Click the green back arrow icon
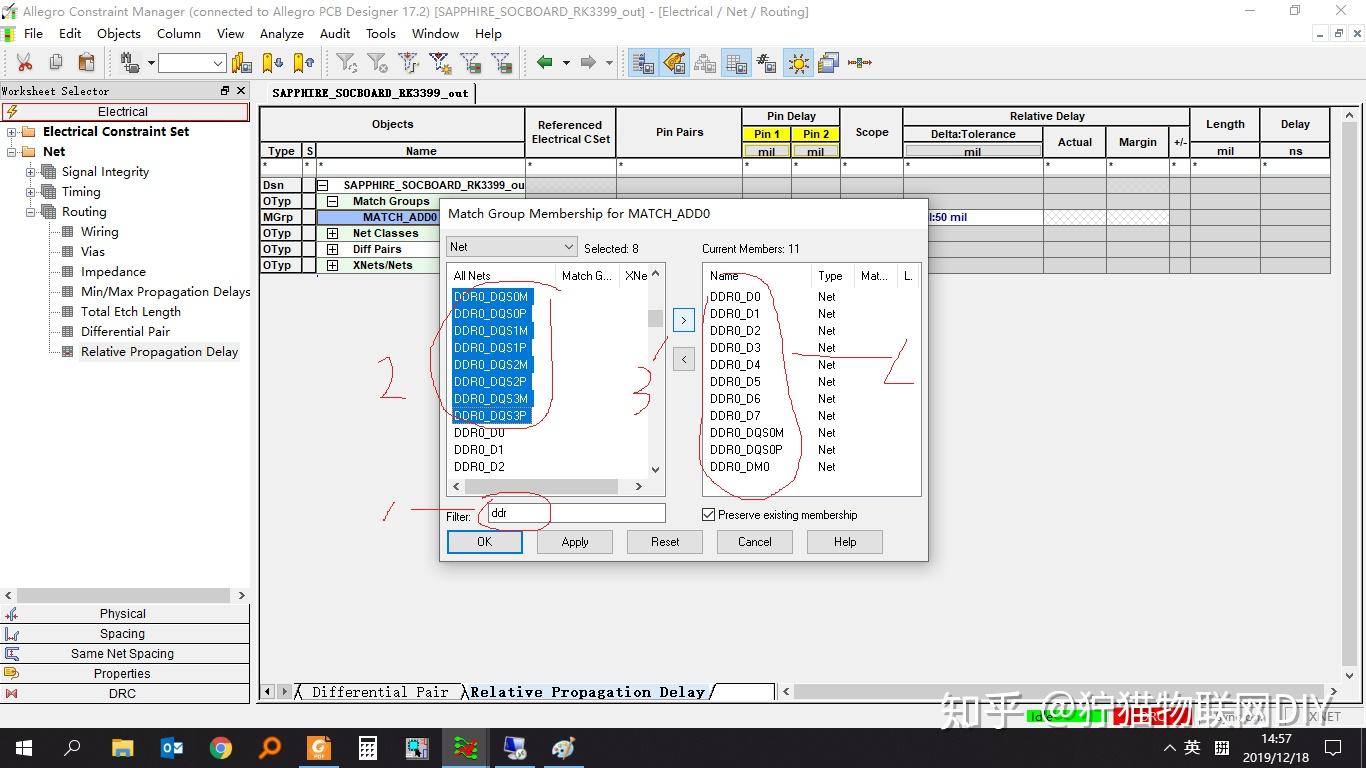Image resolution: width=1366 pixels, height=768 pixels. point(545,63)
